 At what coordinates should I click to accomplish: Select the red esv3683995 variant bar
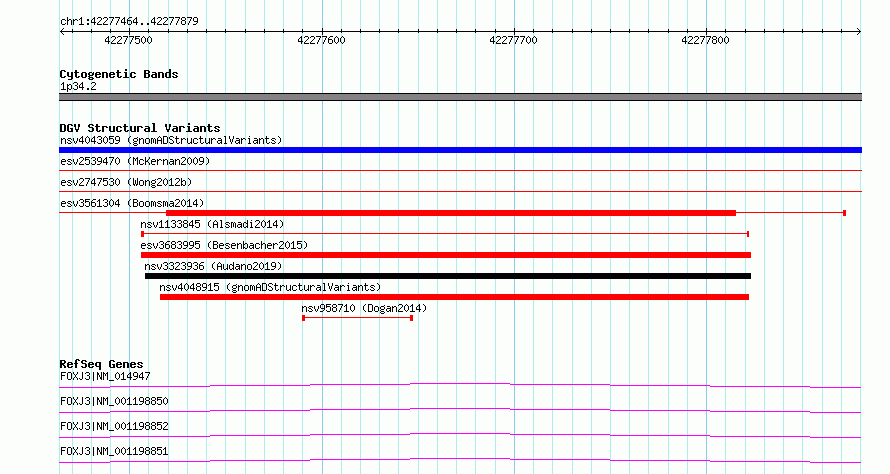(x=446, y=255)
